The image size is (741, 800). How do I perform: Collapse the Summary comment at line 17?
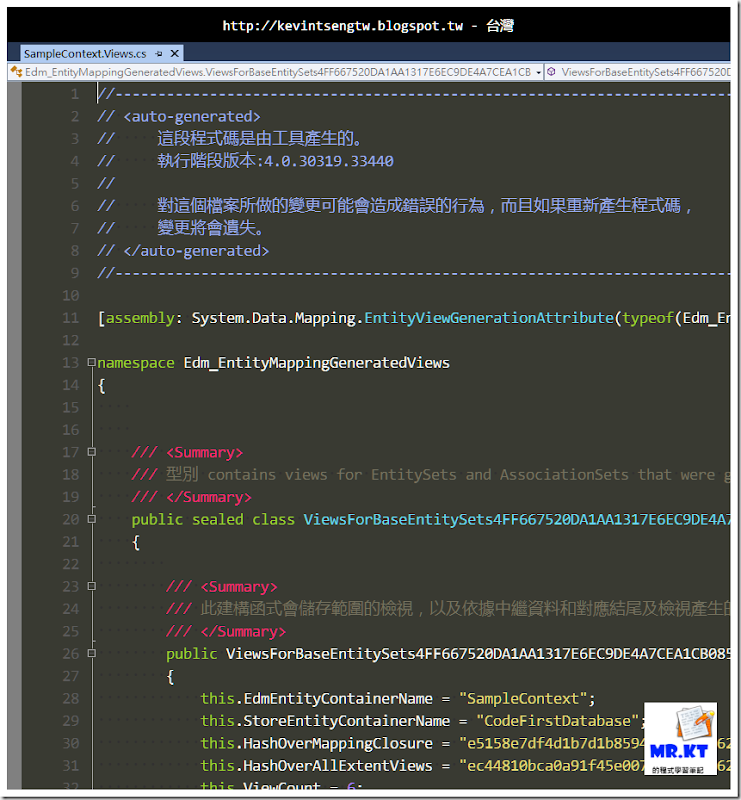(x=91, y=452)
